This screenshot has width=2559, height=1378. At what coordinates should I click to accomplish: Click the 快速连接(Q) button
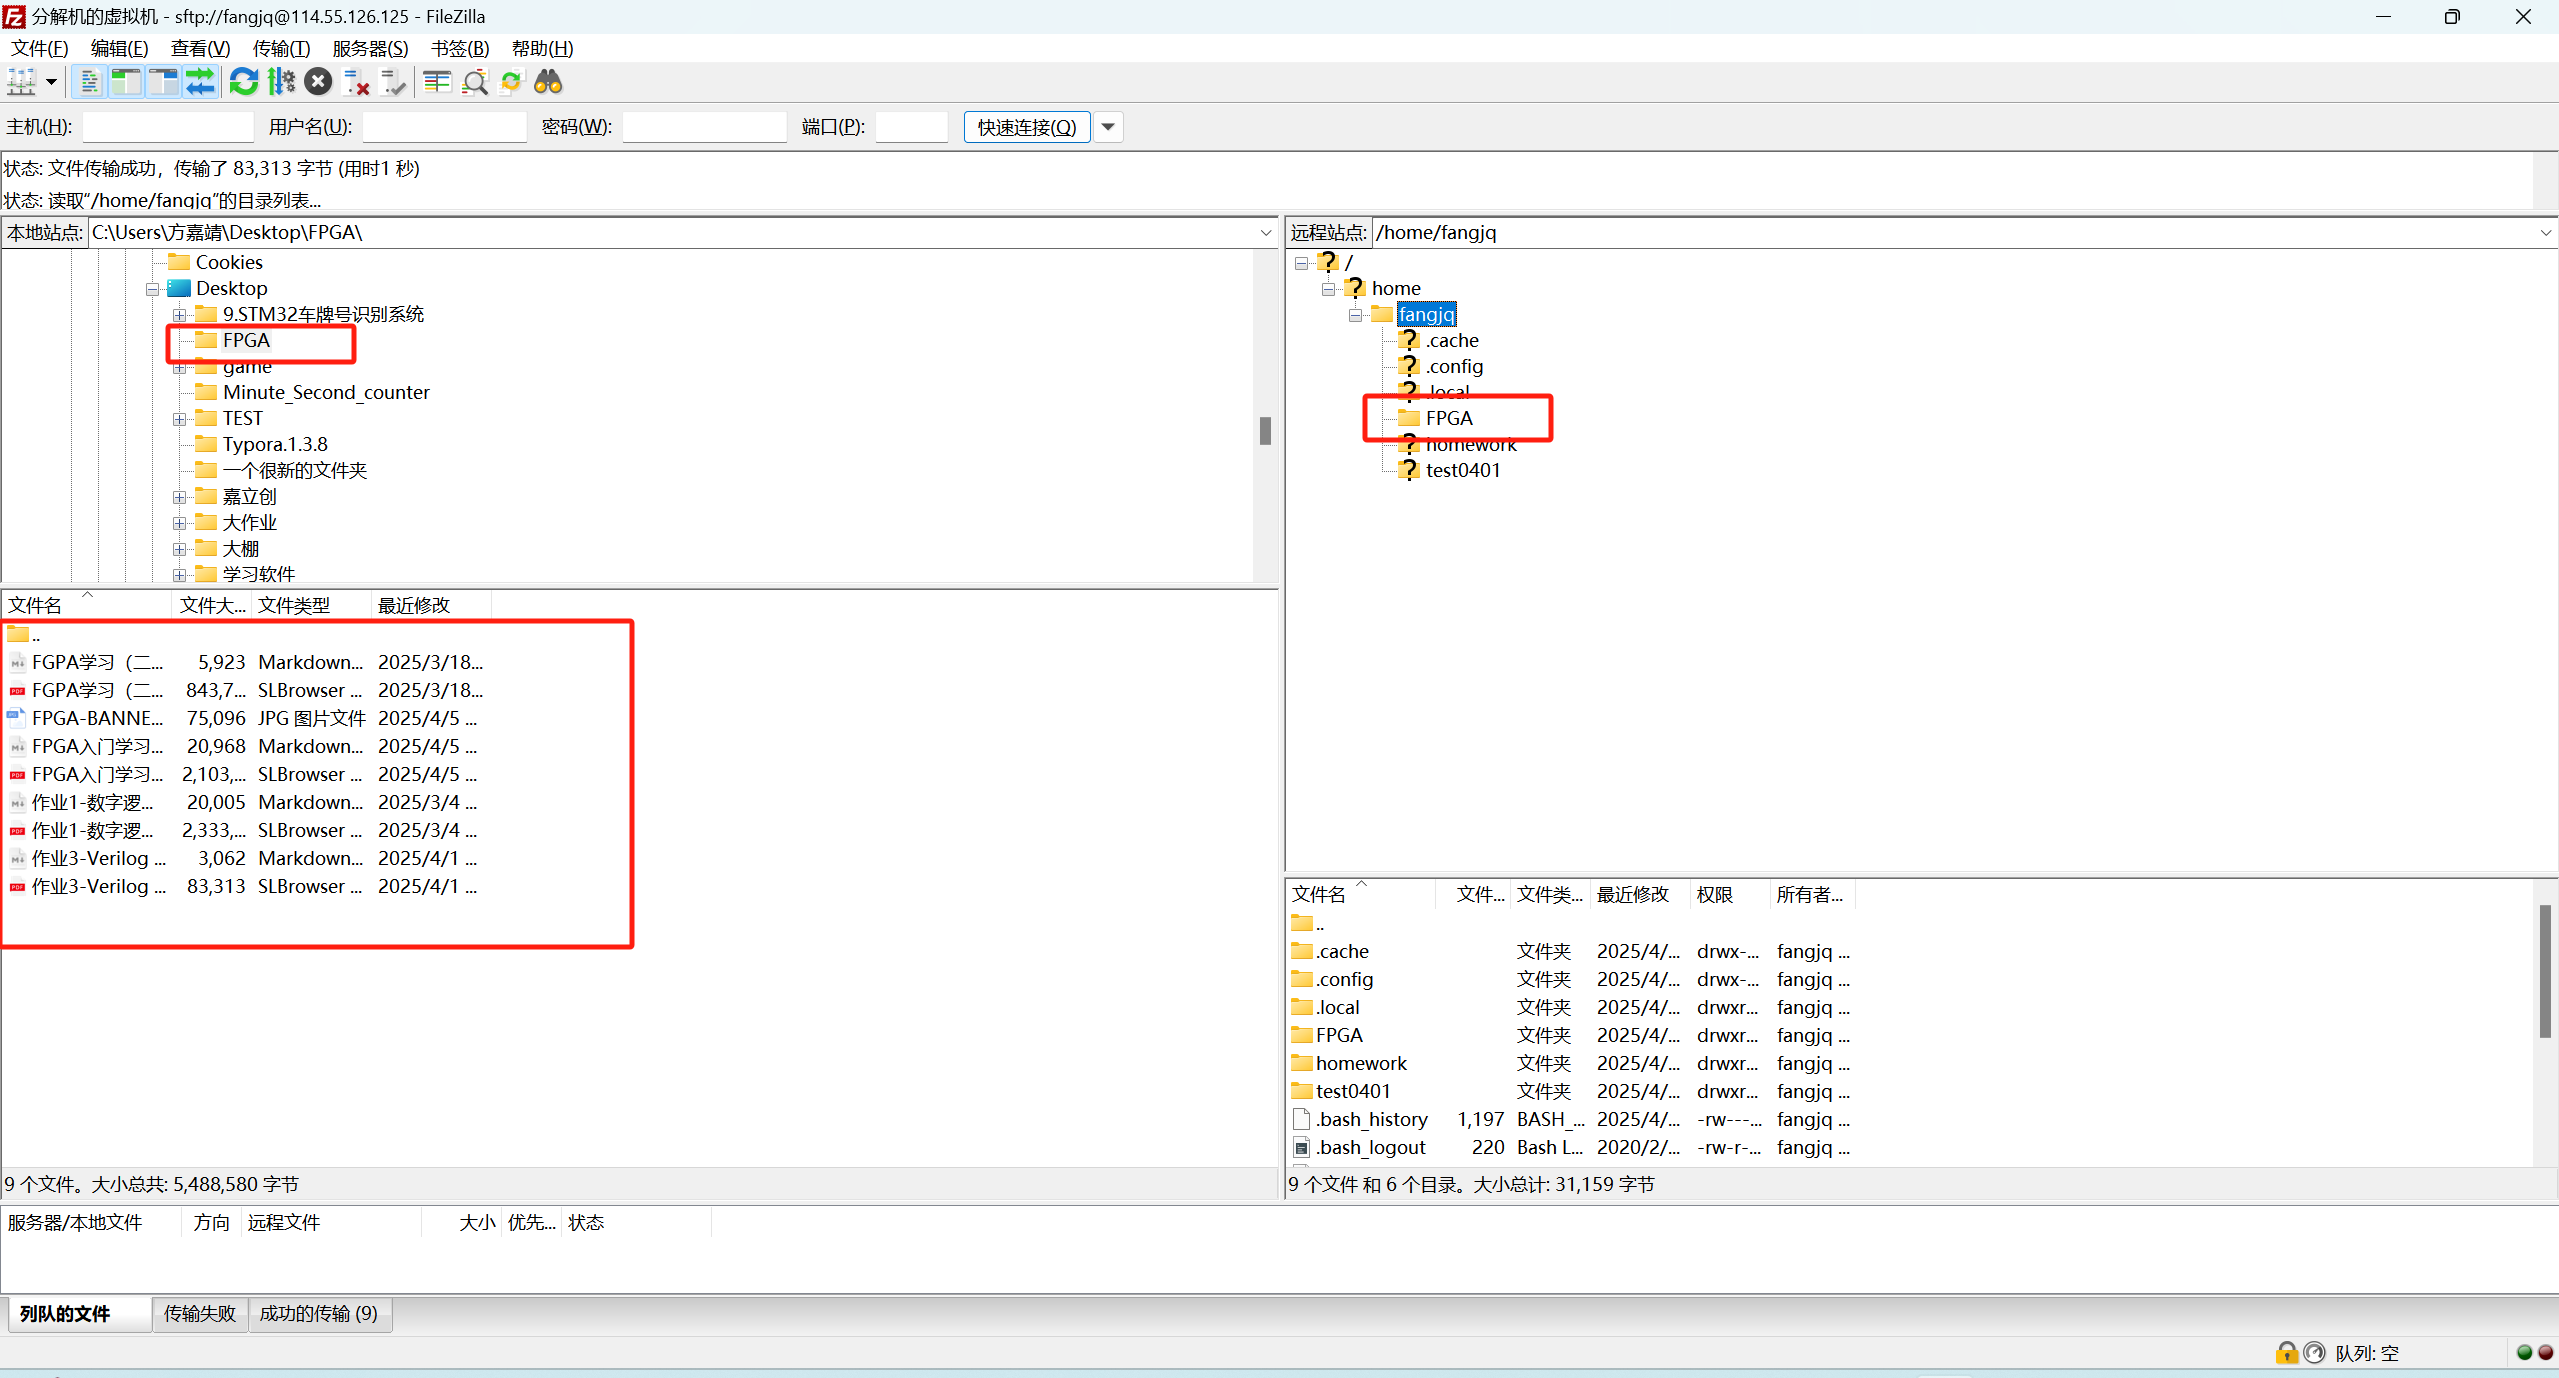[1026, 127]
